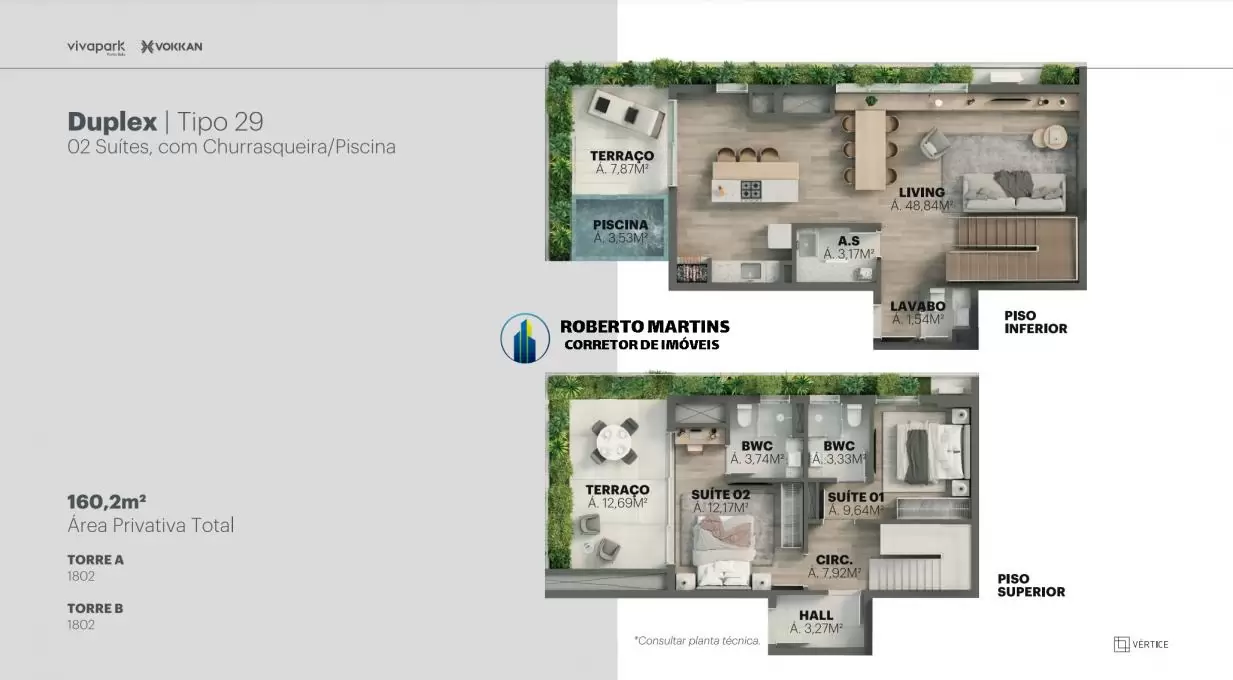Screen dimensions: 1233x680
Task: Click the Torre A heading
Action: (96, 560)
